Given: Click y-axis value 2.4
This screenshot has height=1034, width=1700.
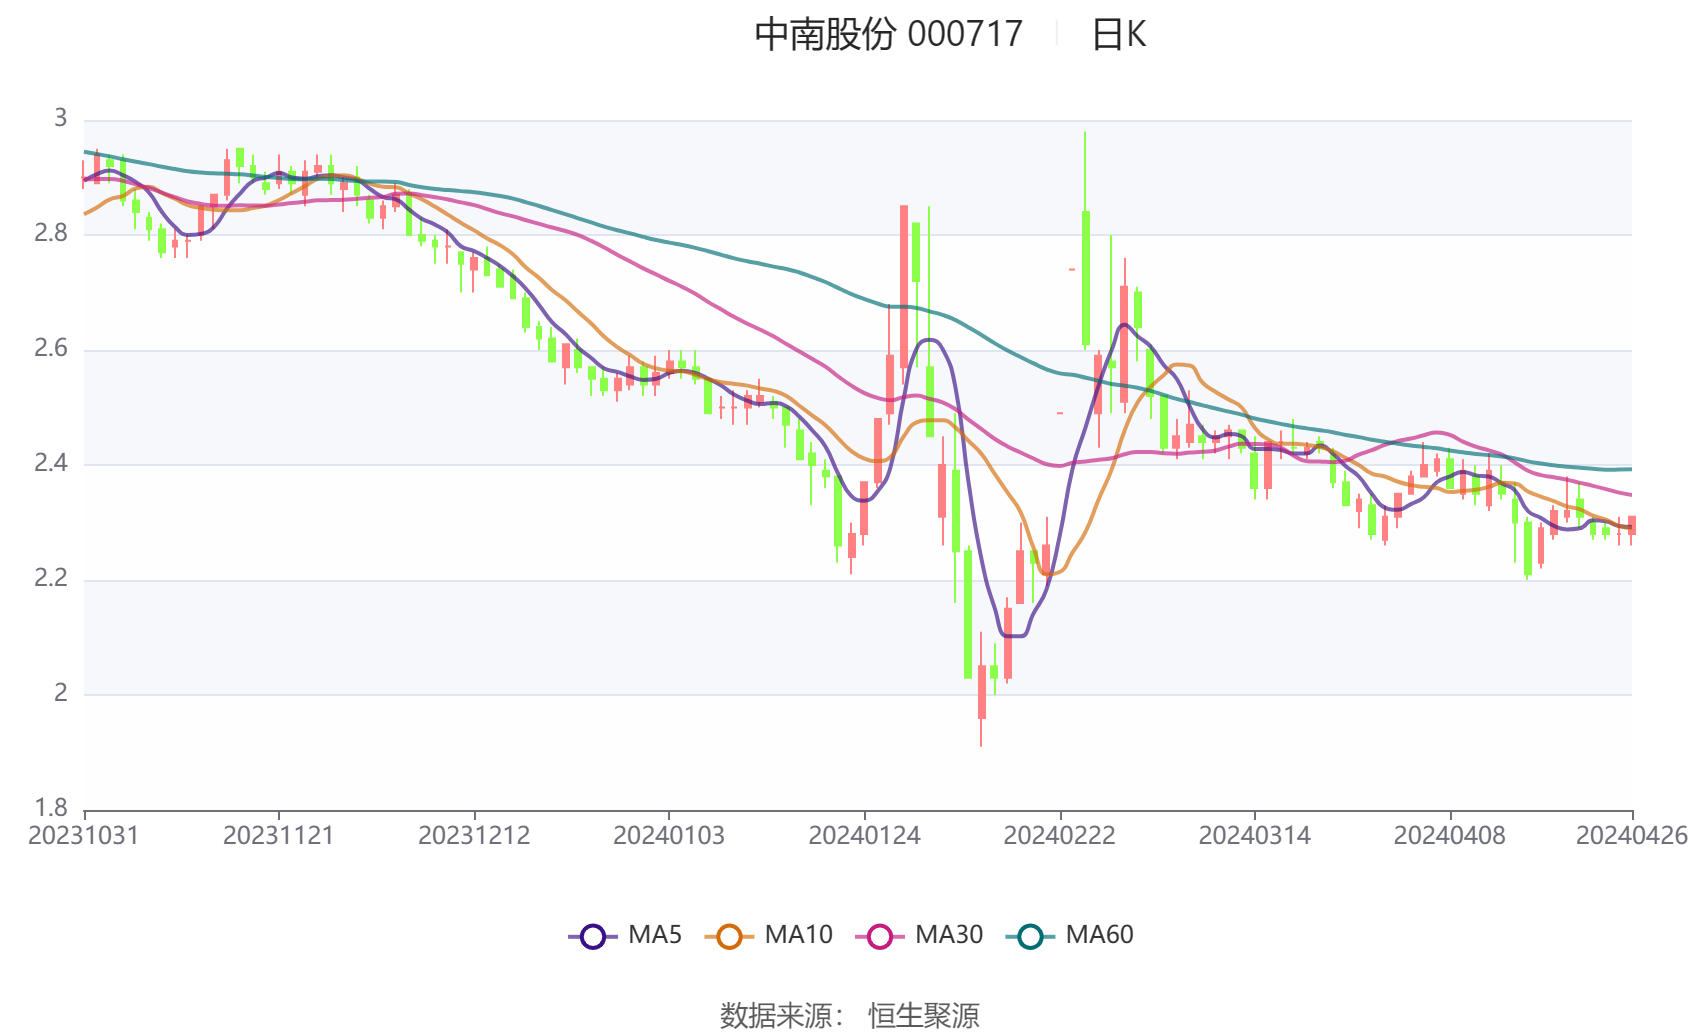Looking at the screenshot, I should pyautogui.click(x=51, y=463).
